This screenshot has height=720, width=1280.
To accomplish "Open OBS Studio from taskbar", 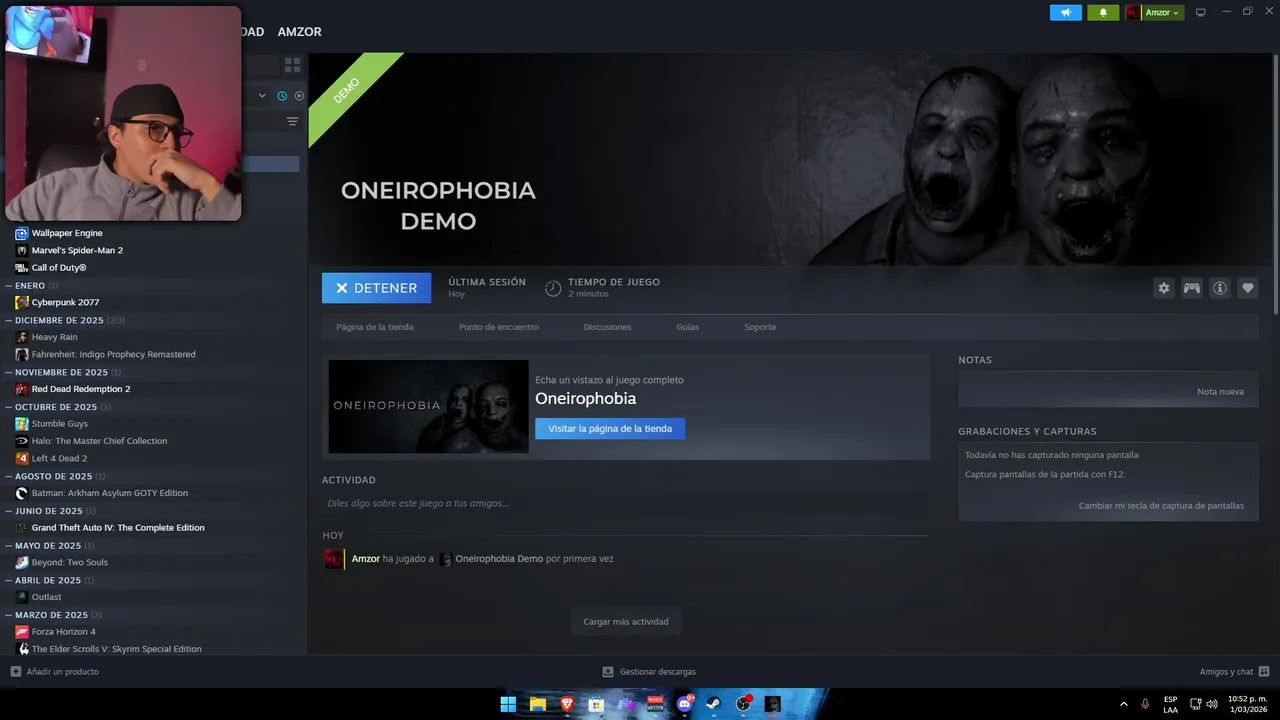I will (x=743, y=704).
